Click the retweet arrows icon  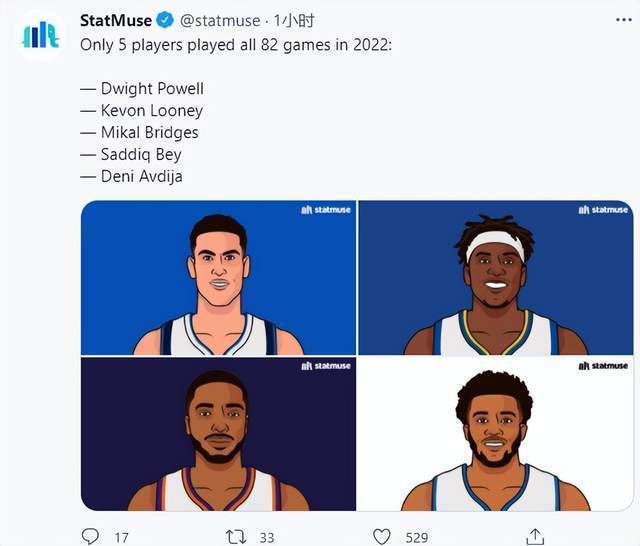pos(236,537)
